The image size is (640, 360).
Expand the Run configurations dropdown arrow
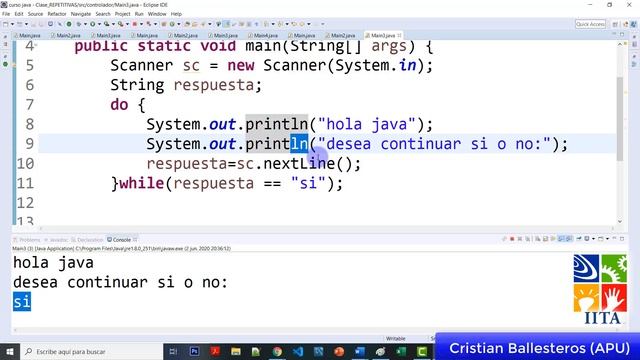click(x=99, y=24)
